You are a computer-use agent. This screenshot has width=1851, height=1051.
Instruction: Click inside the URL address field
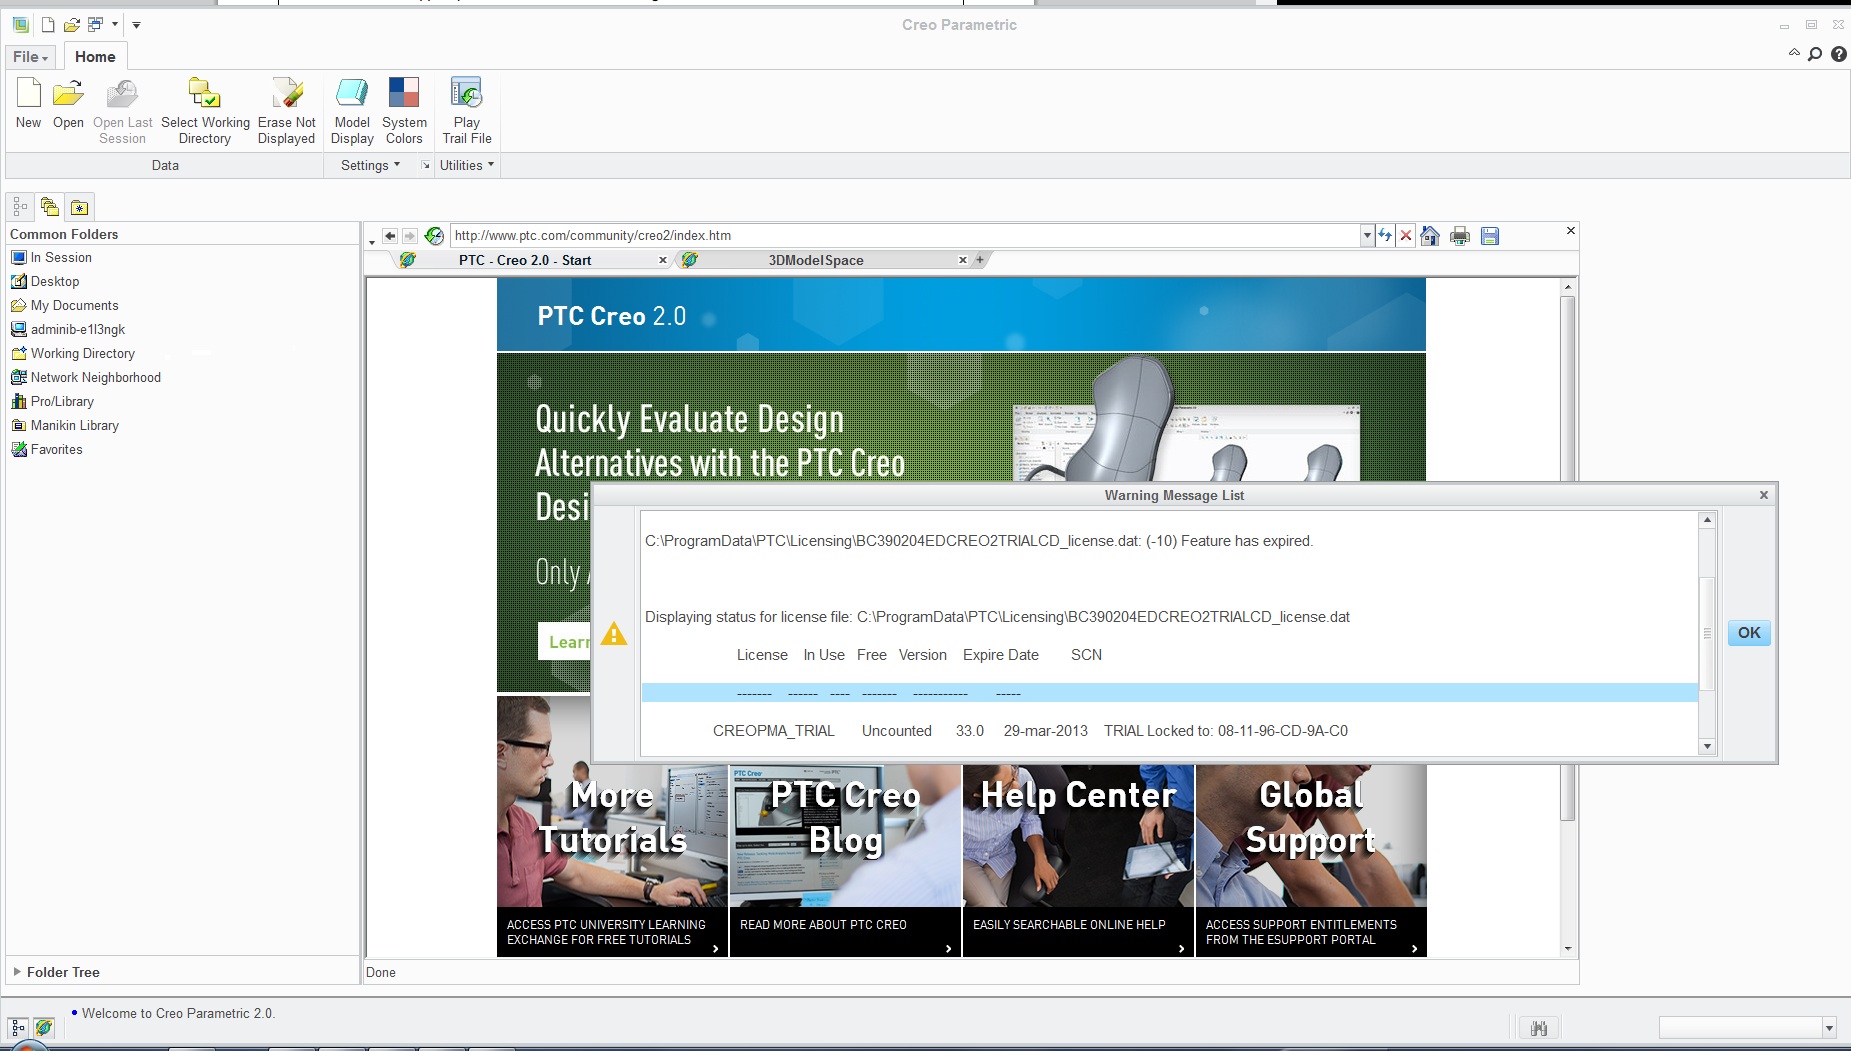tap(905, 236)
